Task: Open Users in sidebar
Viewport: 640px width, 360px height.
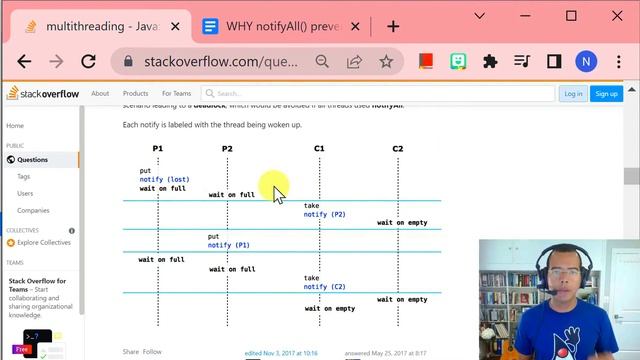Action: [25, 193]
